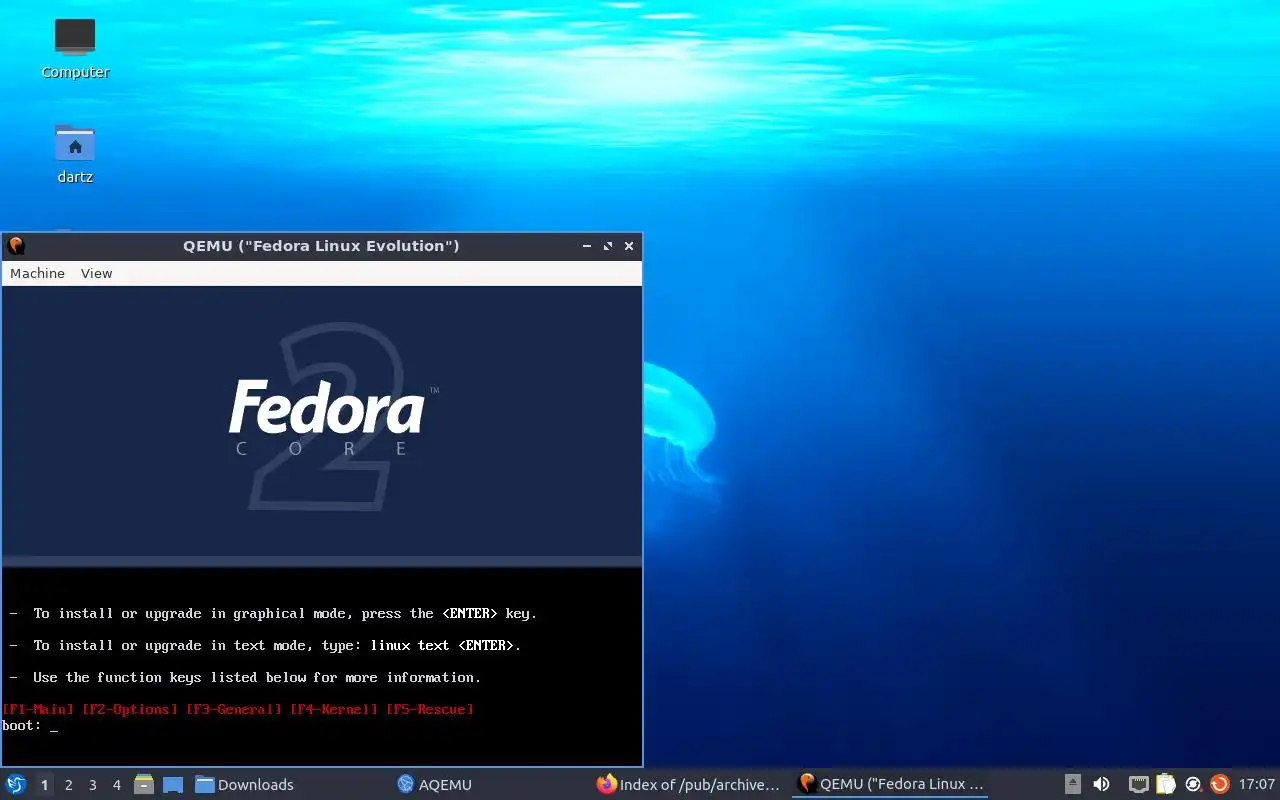This screenshot has height=800, width=1280.
Task: Click the show desktop icon in taskbar
Action: [x=173, y=784]
